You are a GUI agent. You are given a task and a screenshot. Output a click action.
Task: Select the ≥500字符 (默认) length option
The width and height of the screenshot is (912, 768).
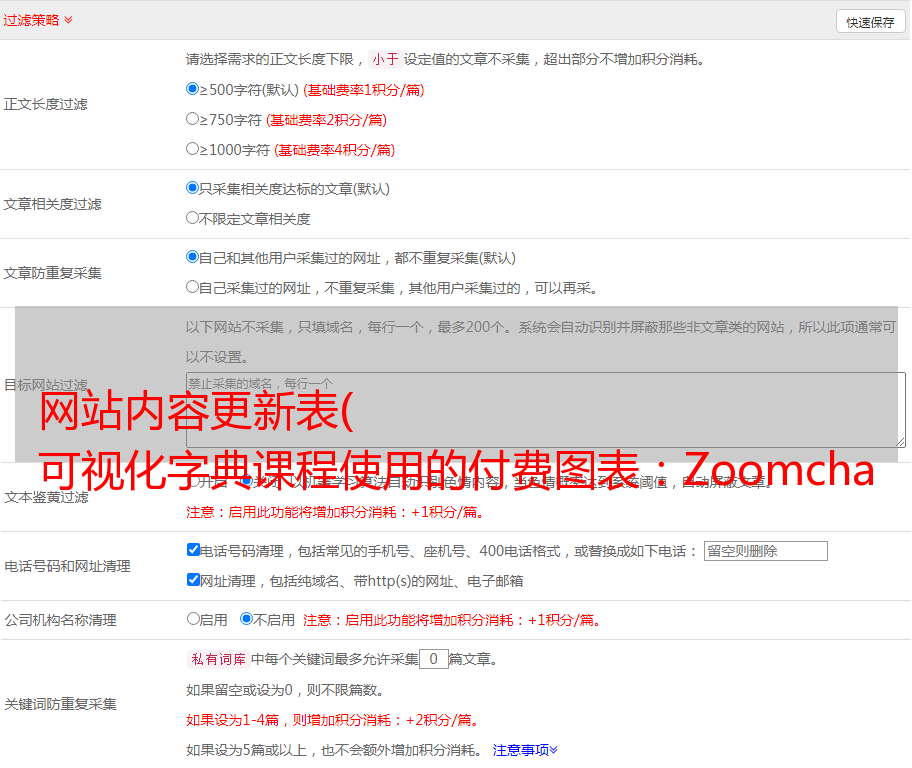tap(192, 89)
